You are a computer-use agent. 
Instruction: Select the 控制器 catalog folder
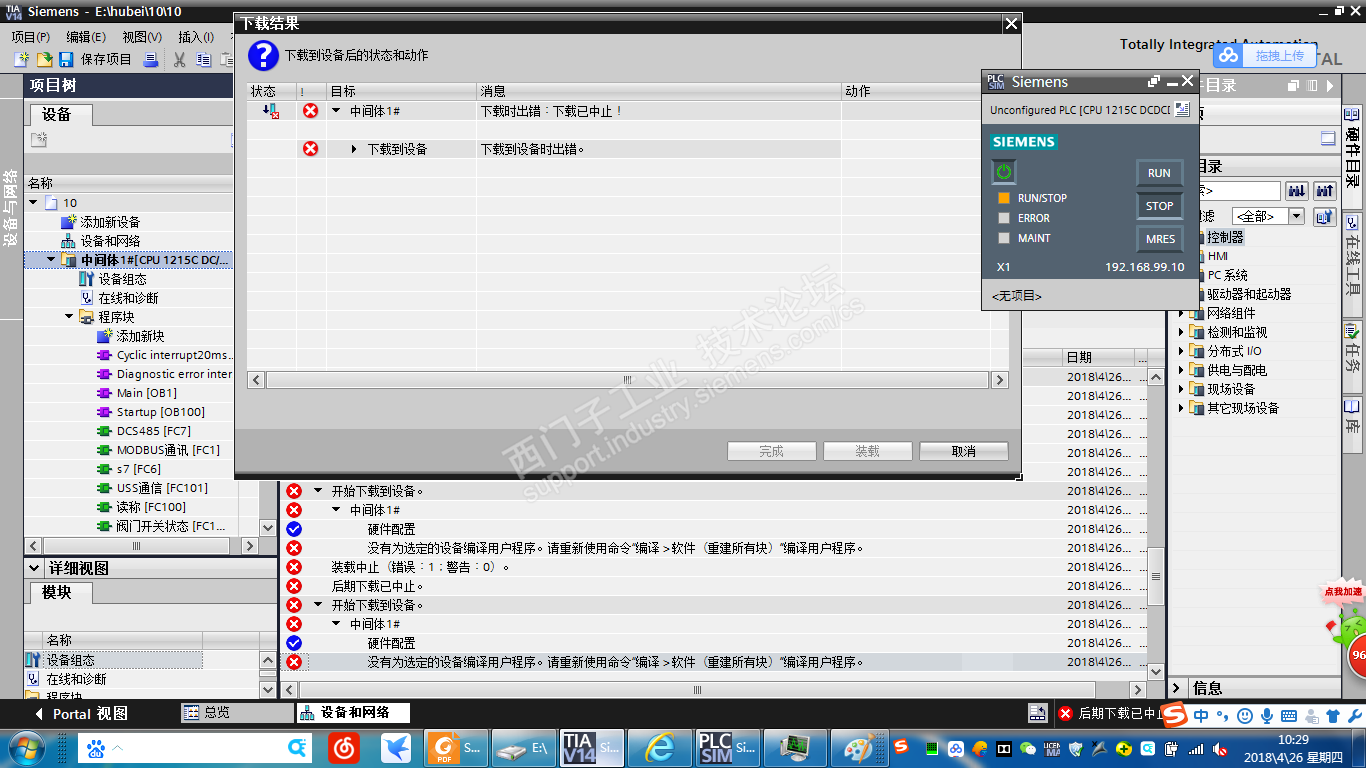point(1225,237)
